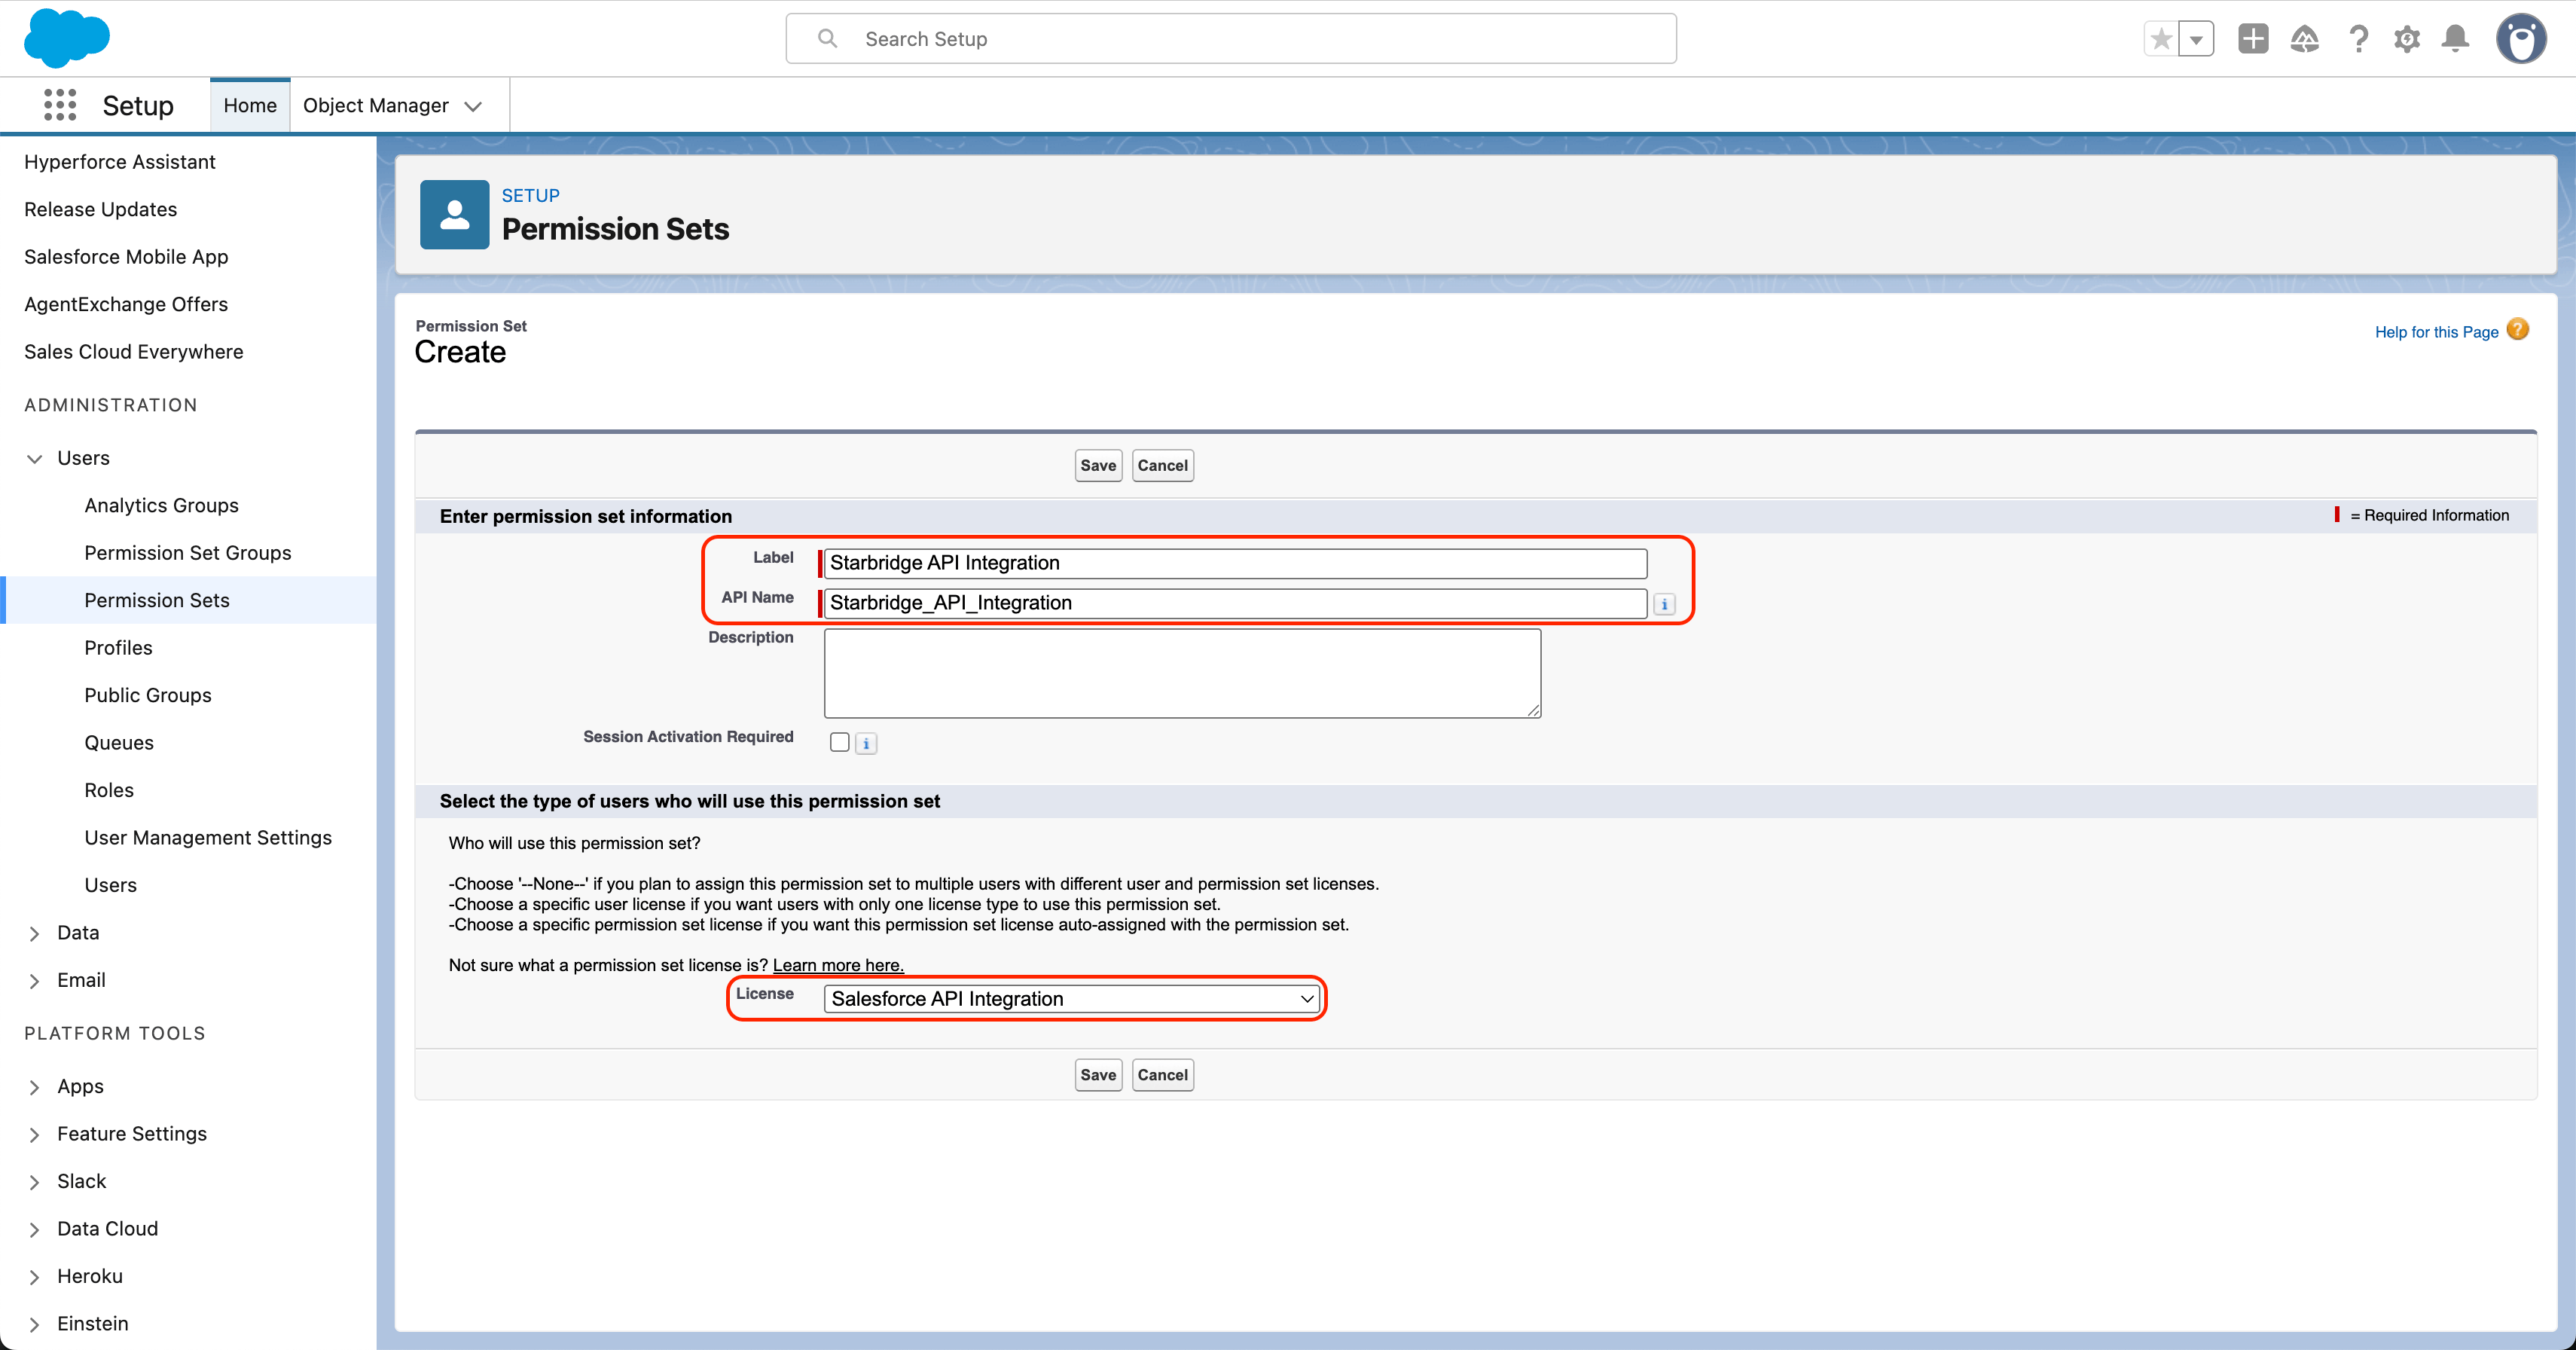The image size is (2576, 1350).
Task: Expand the Feature Settings section
Action: (x=34, y=1134)
